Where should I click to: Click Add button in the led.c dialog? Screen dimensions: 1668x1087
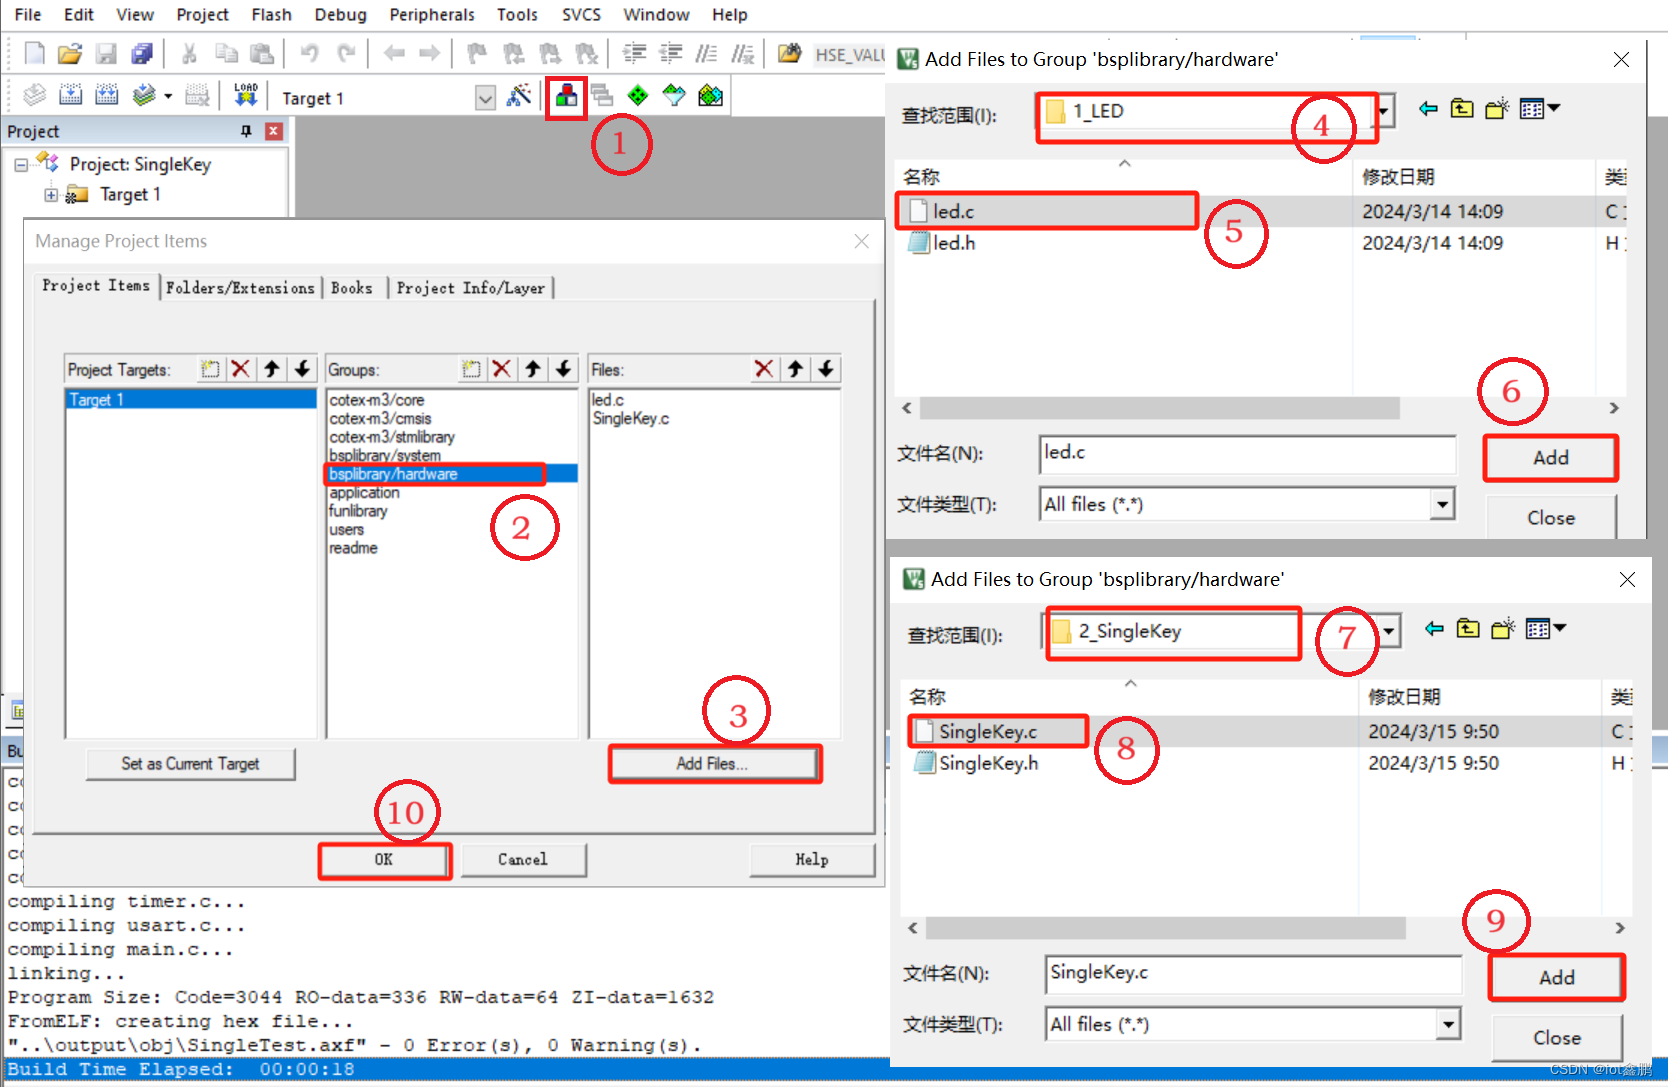(1550, 458)
